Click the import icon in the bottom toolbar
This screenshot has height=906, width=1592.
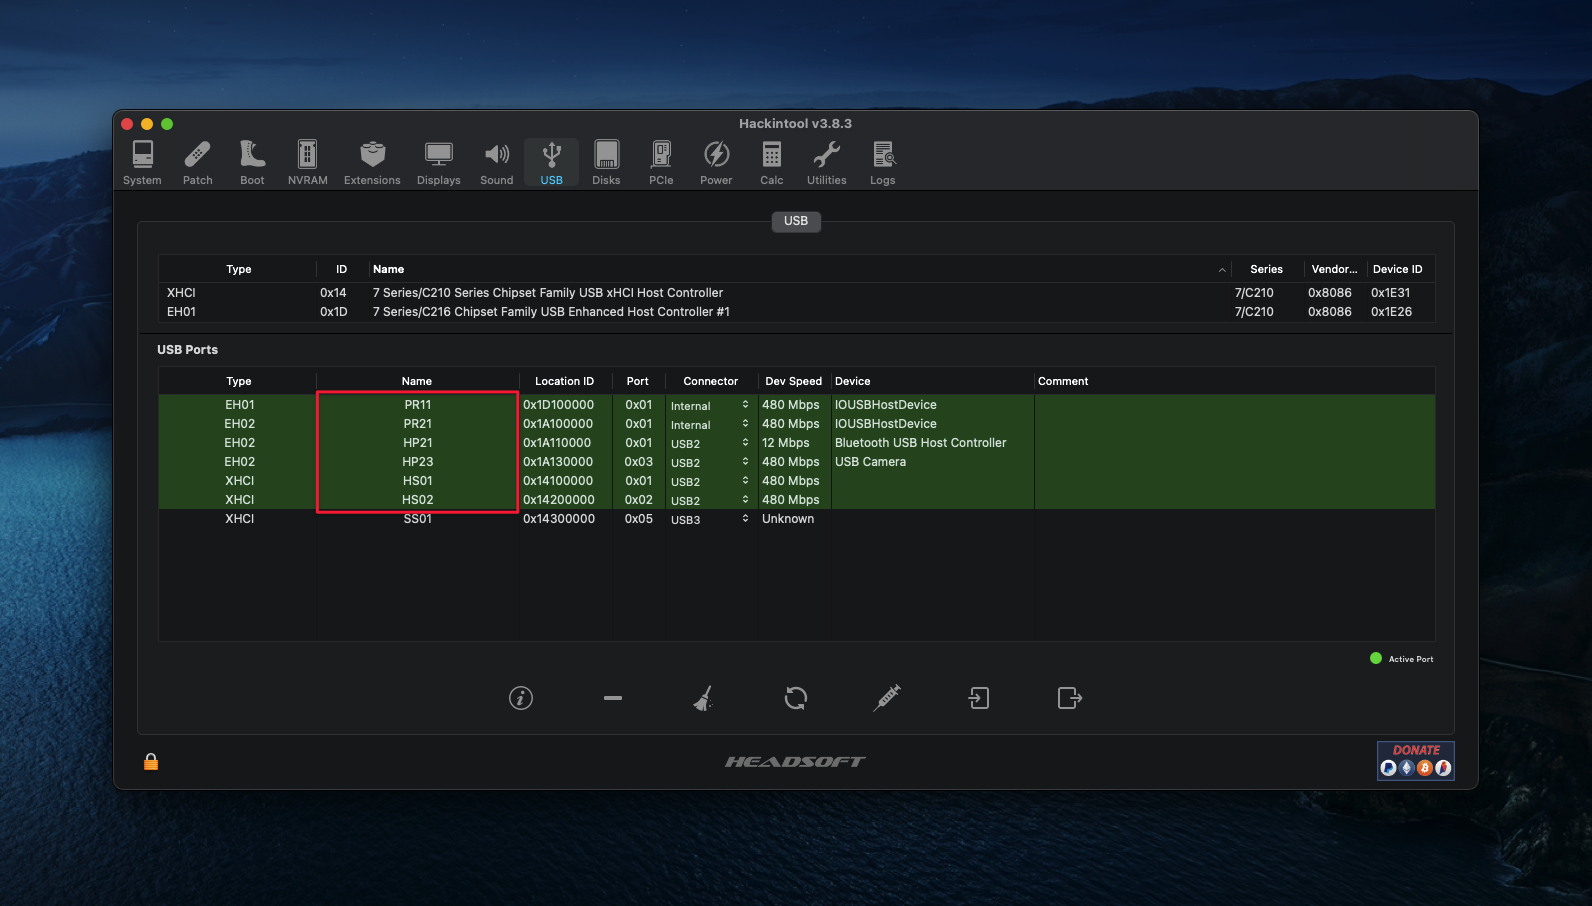979,698
